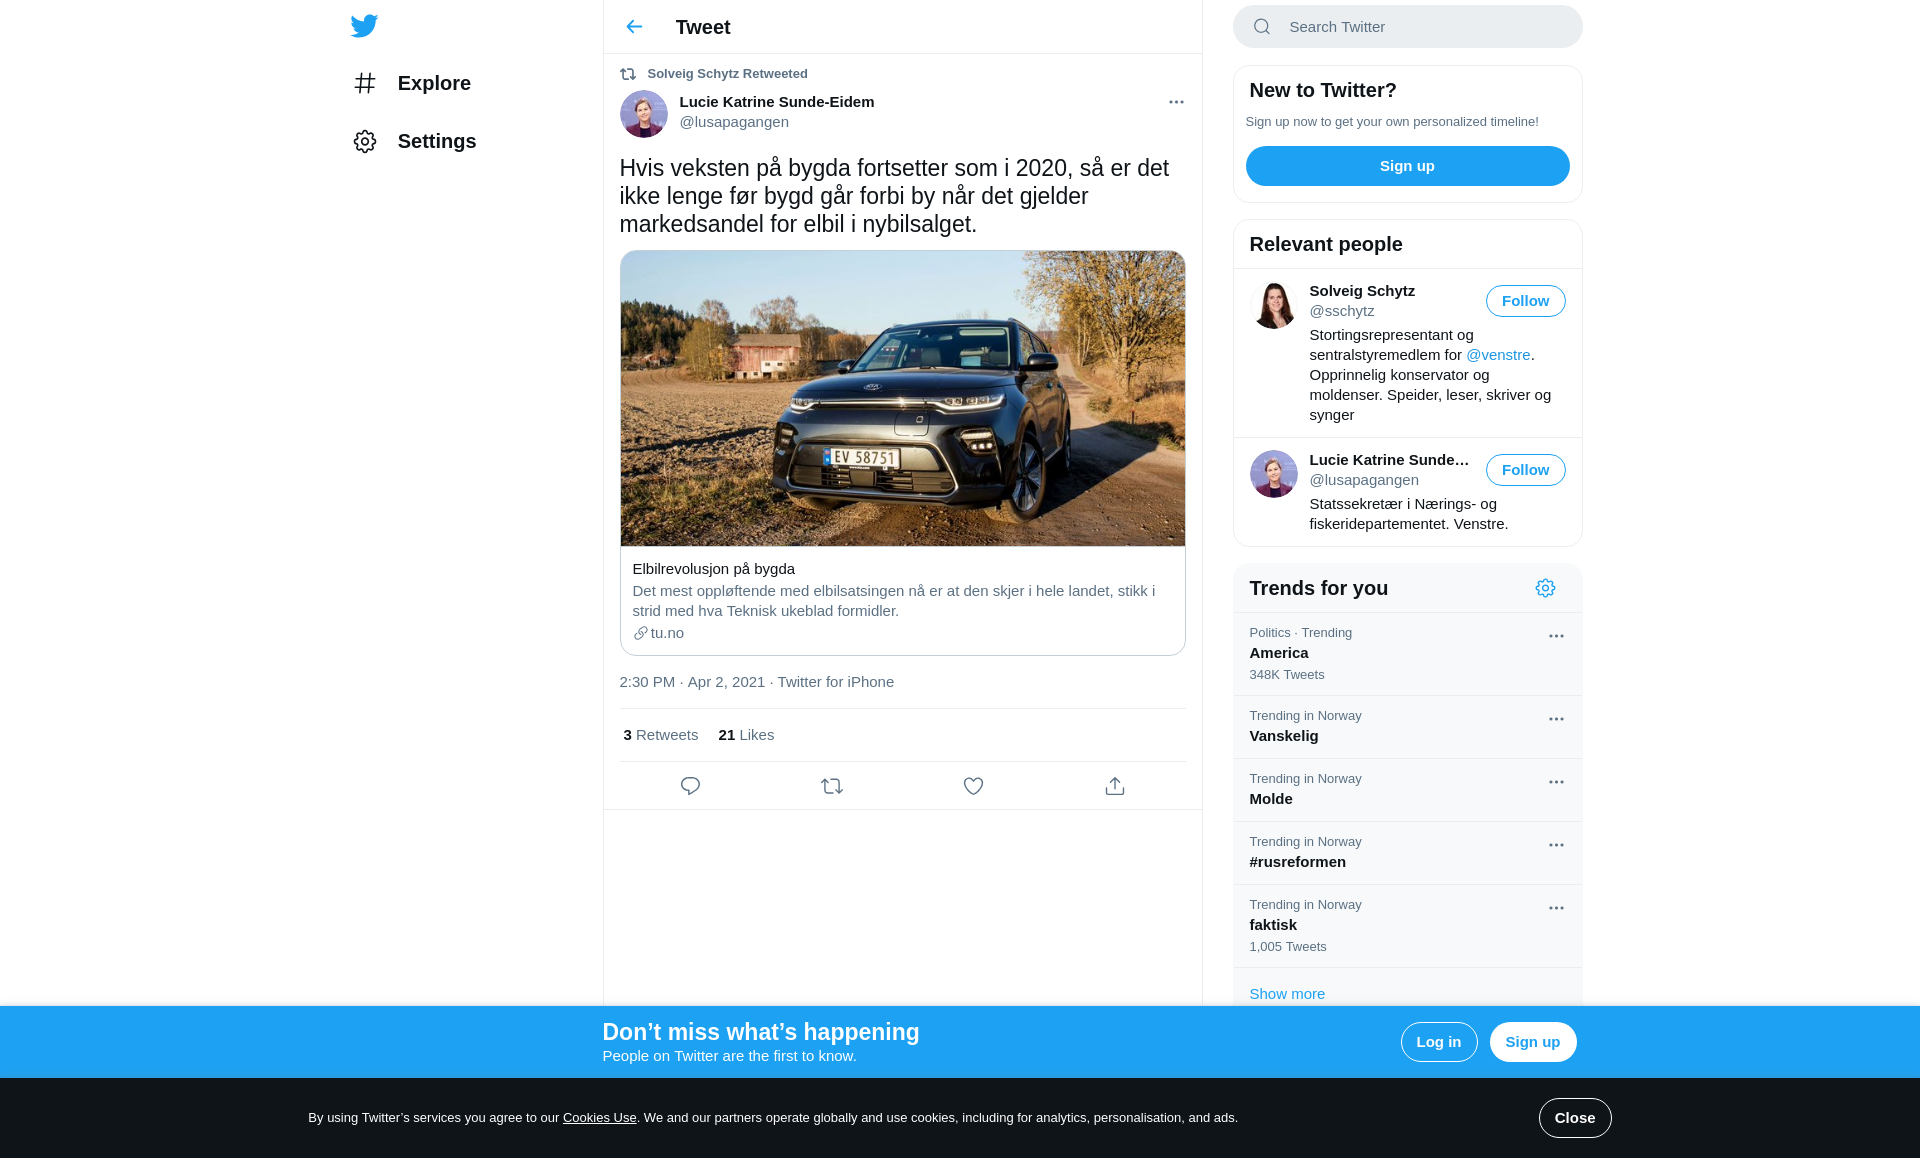Retweet using the retweet icon

point(832,786)
